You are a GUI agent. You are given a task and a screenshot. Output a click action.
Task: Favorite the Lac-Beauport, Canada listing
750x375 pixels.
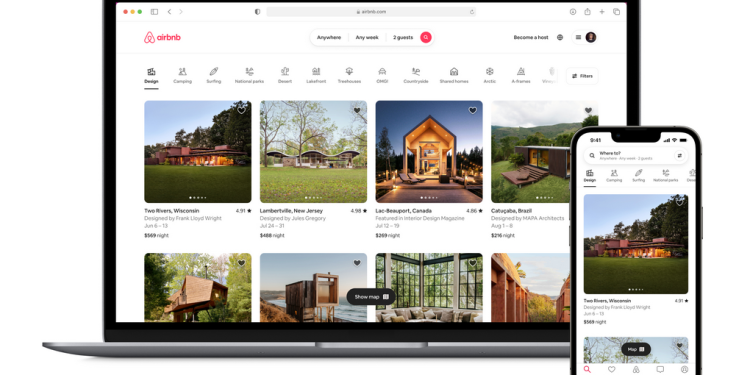click(473, 110)
